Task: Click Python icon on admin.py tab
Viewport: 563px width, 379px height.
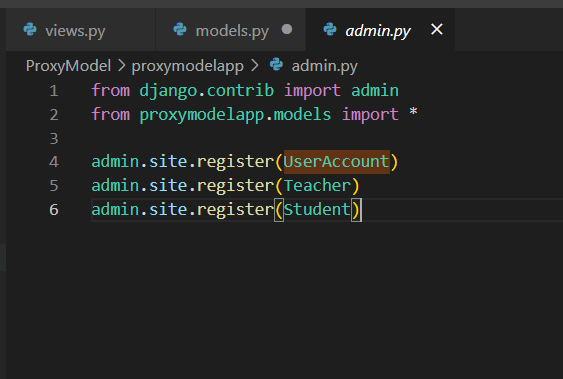Action: pyautogui.click(x=330, y=29)
